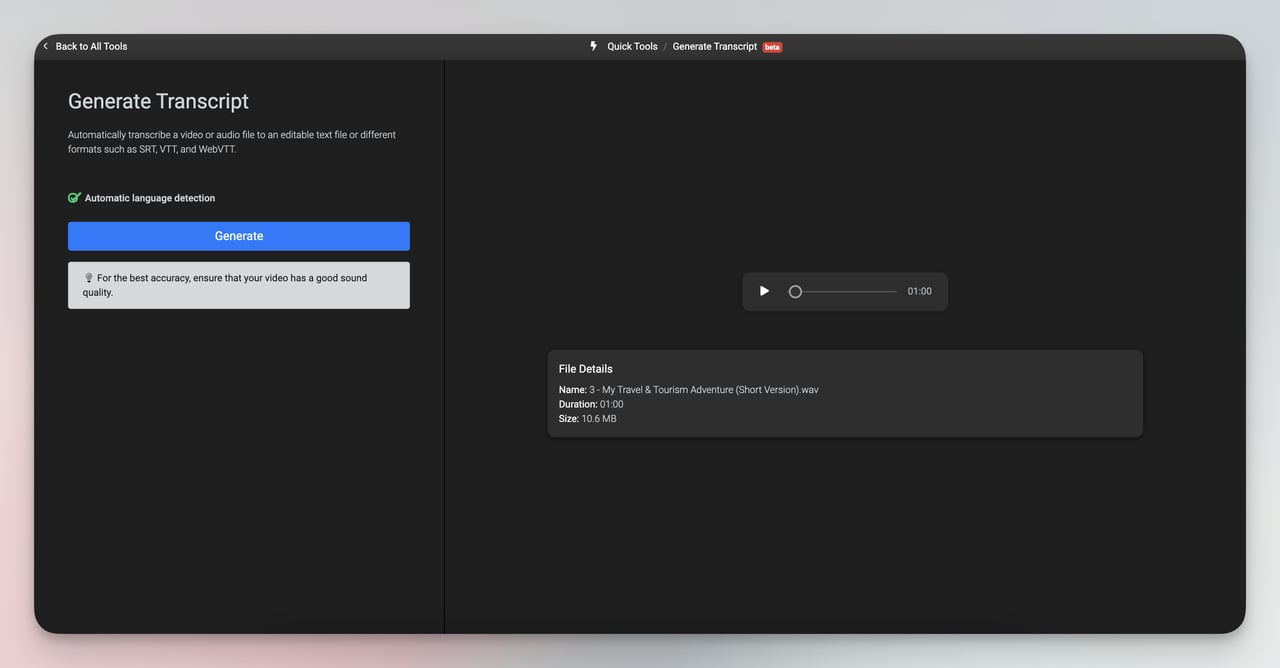
Task: Click the back chevron arrow icon
Action: tap(45, 46)
